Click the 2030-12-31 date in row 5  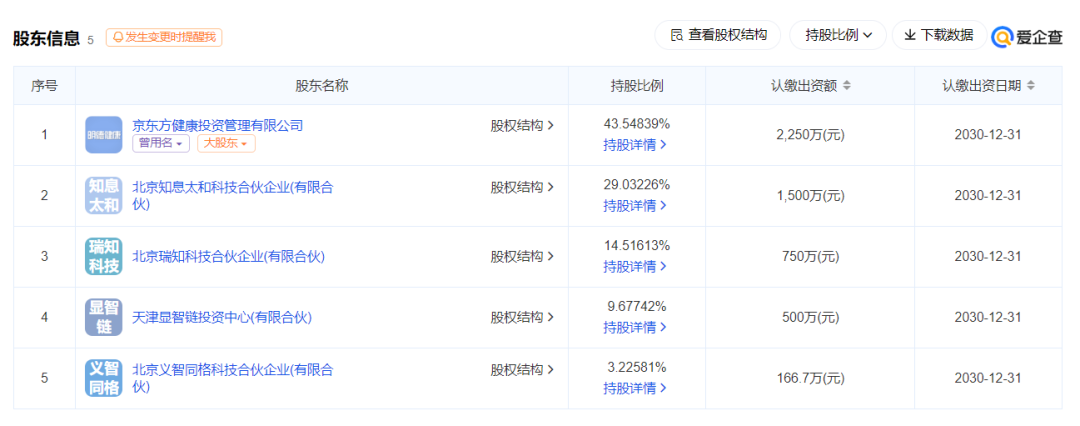pos(988,378)
